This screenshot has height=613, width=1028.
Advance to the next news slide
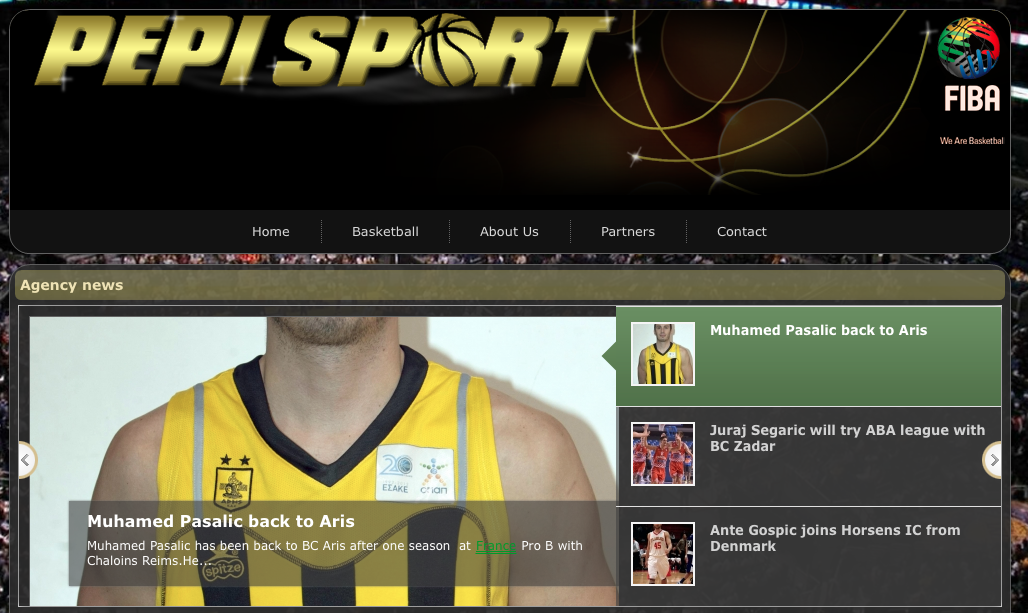tap(993, 460)
